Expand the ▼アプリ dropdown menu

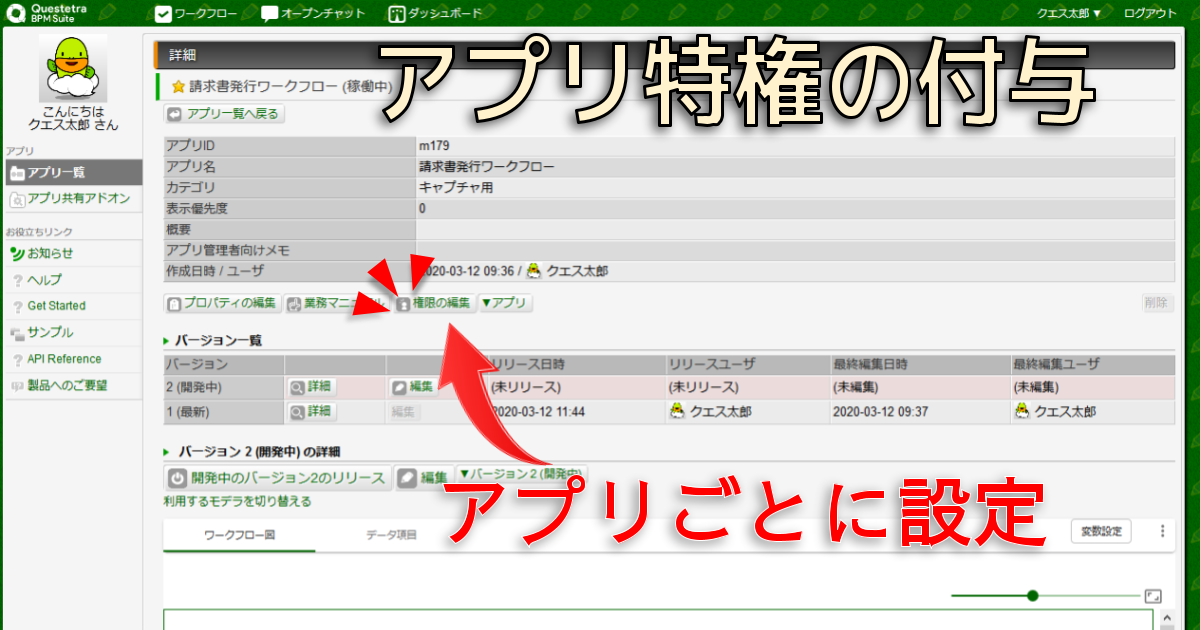(x=506, y=303)
